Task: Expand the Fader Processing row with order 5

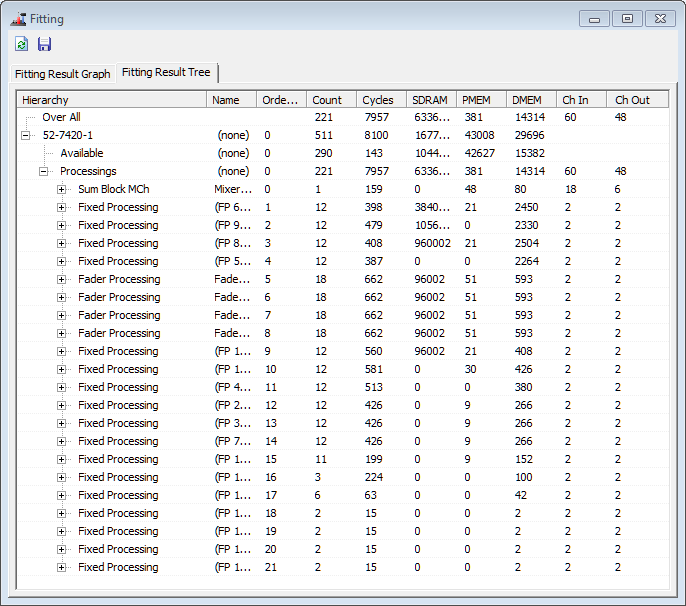Action: 62,280
